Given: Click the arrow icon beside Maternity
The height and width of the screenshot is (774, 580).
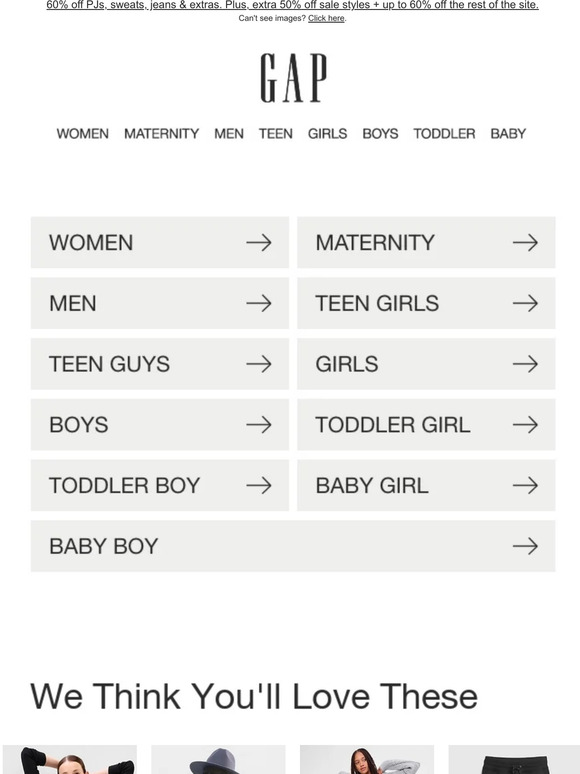Looking at the screenshot, I should 525,242.
